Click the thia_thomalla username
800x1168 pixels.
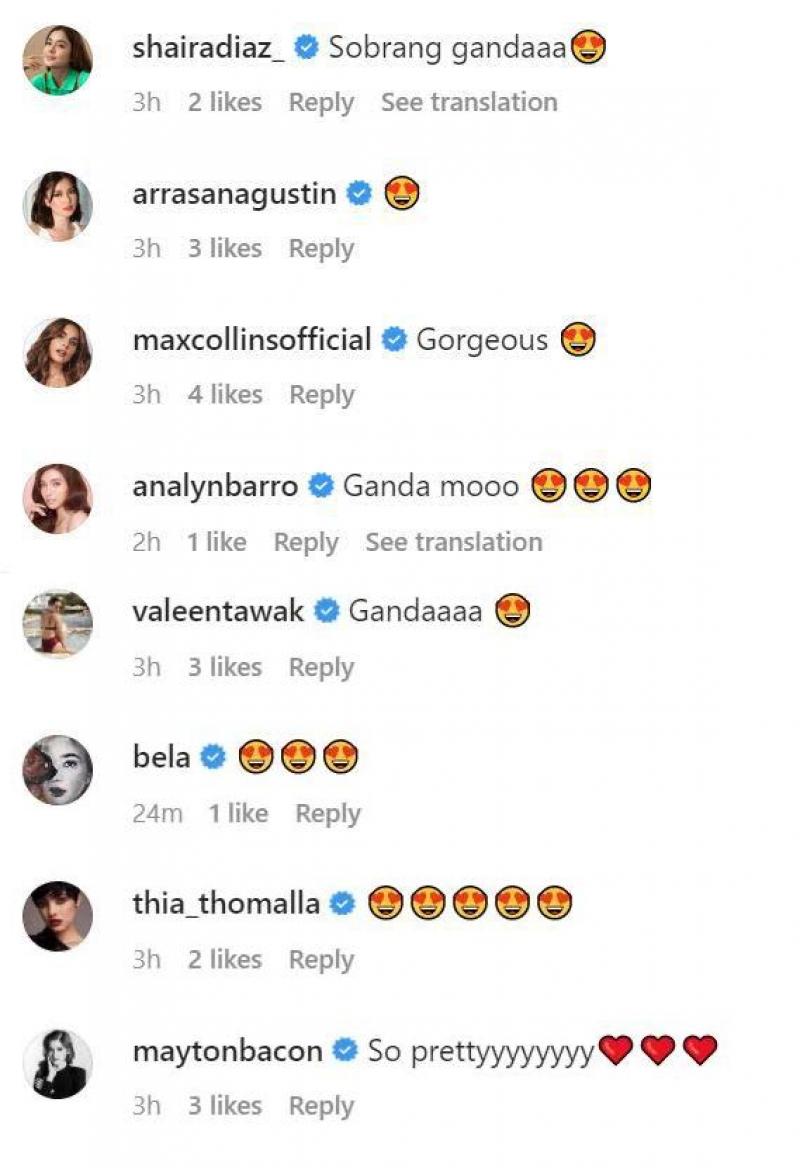pyautogui.click(x=226, y=904)
